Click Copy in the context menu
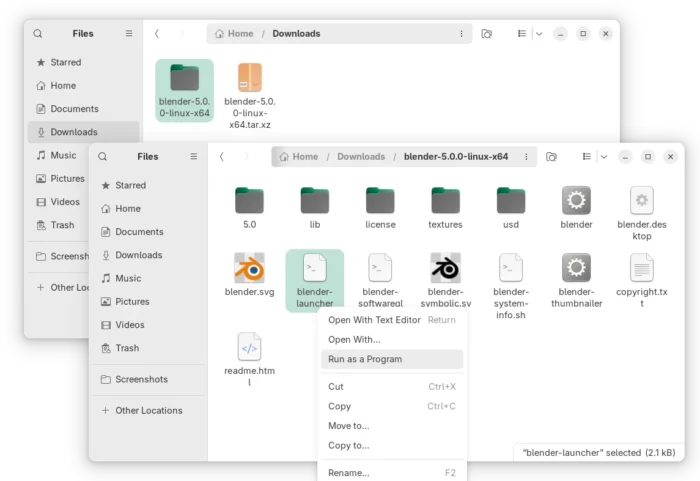Image resolution: width=700 pixels, height=481 pixels. point(340,406)
